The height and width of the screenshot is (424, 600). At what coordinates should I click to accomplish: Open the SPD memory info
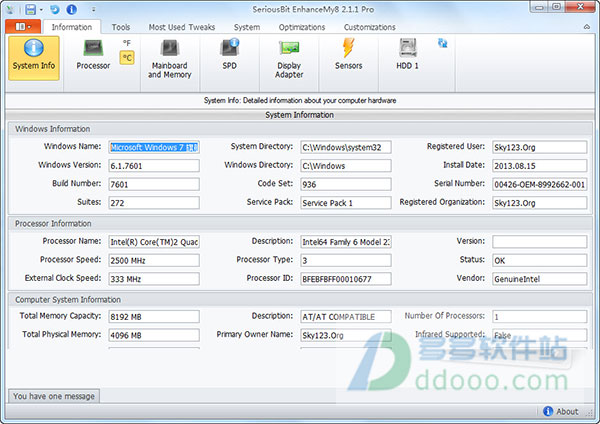pyautogui.click(x=229, y=55)
